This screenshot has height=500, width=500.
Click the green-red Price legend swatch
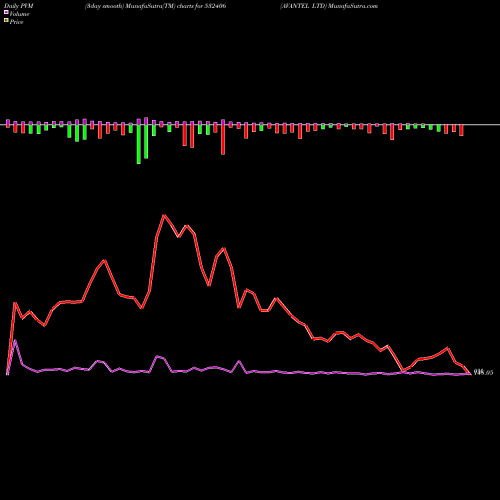pos(6,21)
